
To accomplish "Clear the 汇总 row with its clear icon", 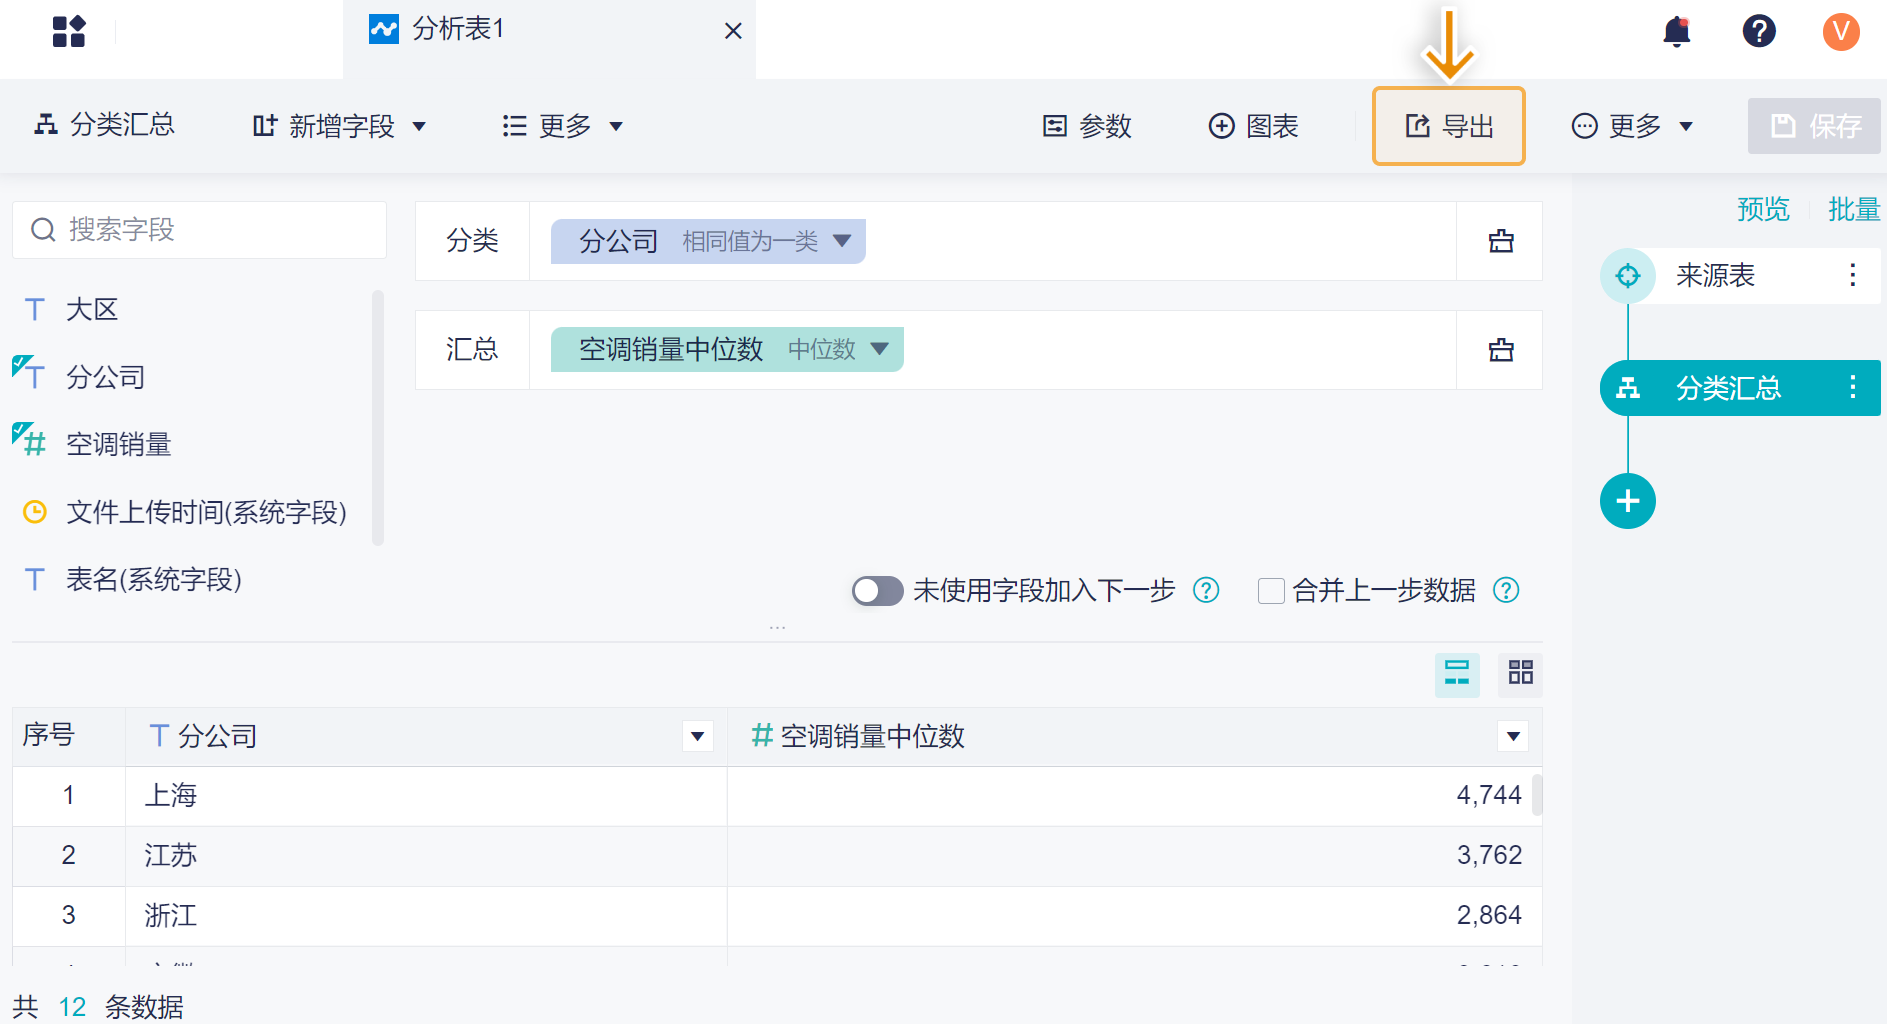I will 1500,350.
